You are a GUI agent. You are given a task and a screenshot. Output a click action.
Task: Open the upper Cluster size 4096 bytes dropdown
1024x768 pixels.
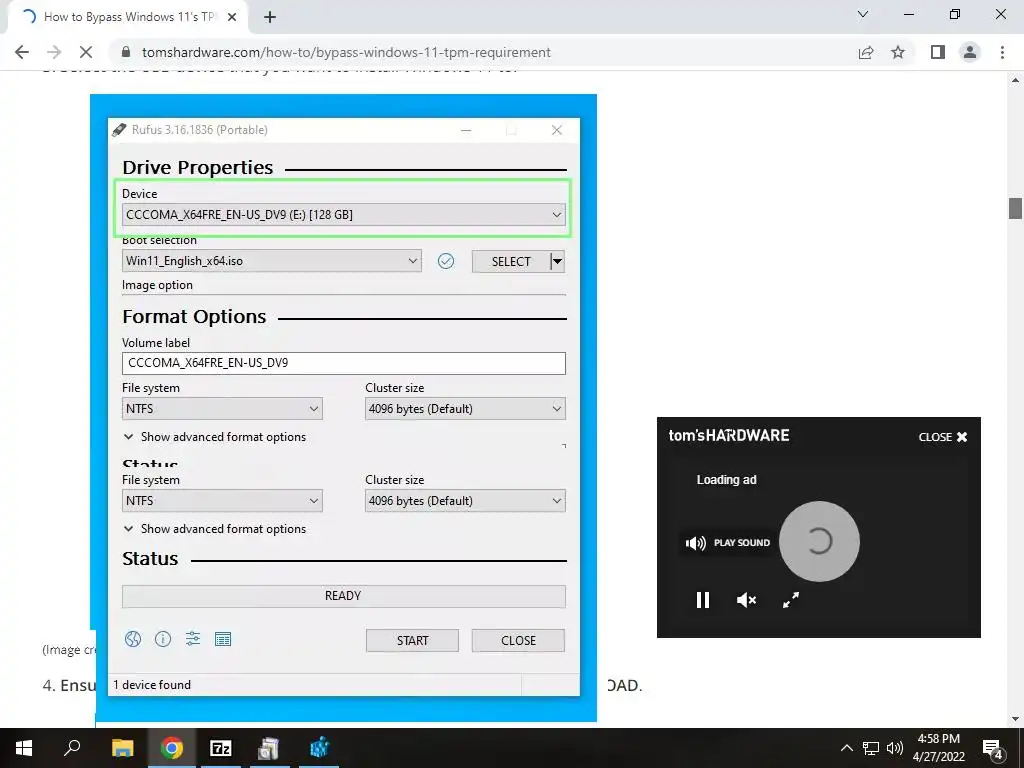[x=465, y=409]
